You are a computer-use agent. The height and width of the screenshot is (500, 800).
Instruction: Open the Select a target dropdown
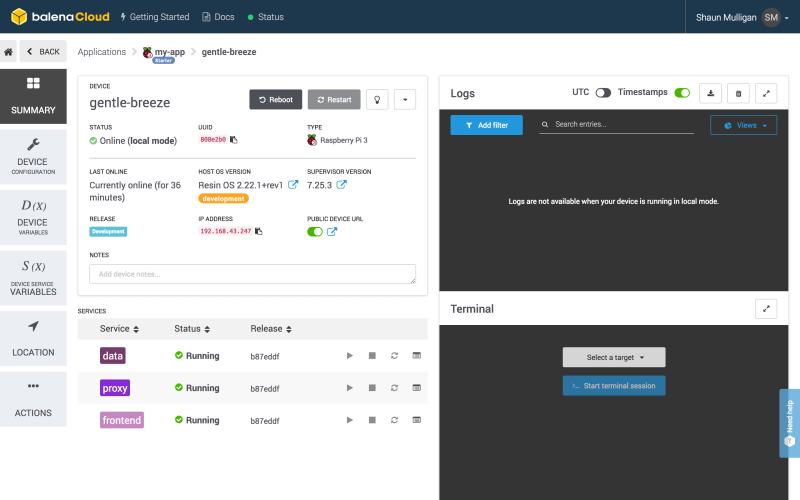[614, 357]
